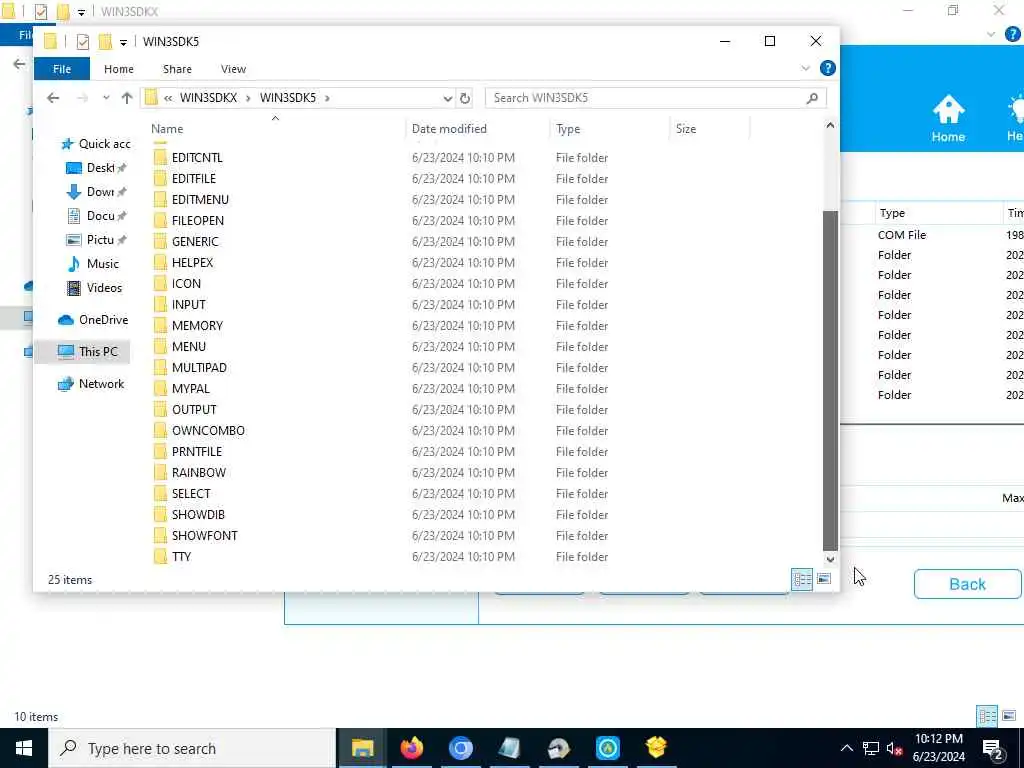The image size is (1024, 768).
Task: Open Desktop in the navigation pane
Action: click(x=96, y=168)
